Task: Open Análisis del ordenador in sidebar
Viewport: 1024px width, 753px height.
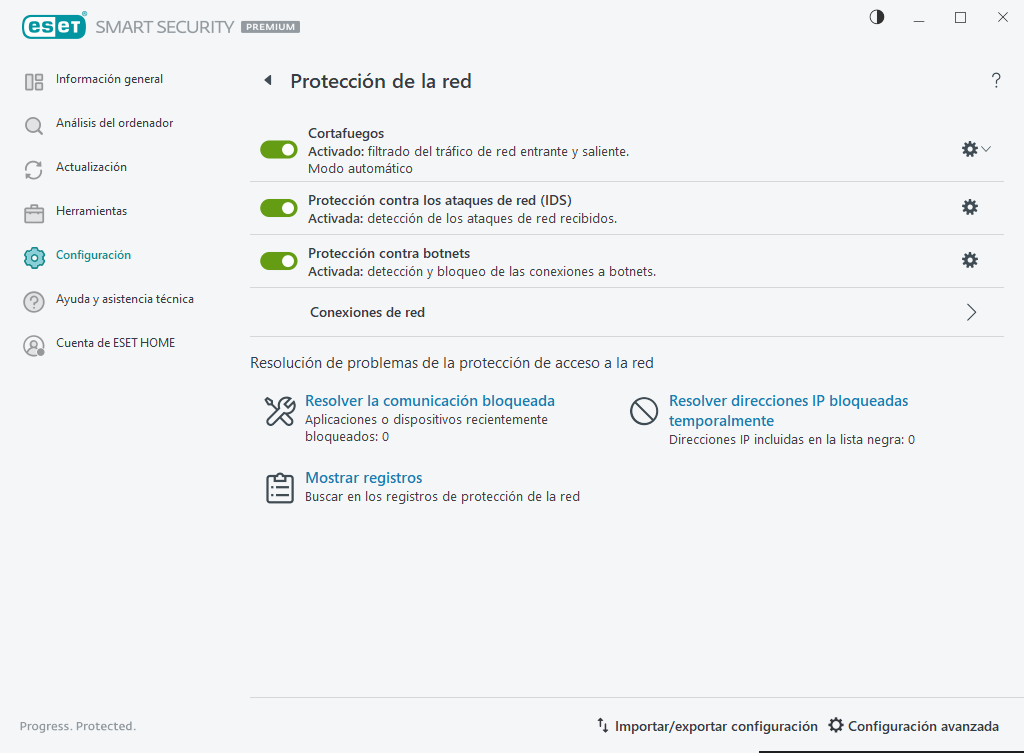Action: click(x=114, y=123)
